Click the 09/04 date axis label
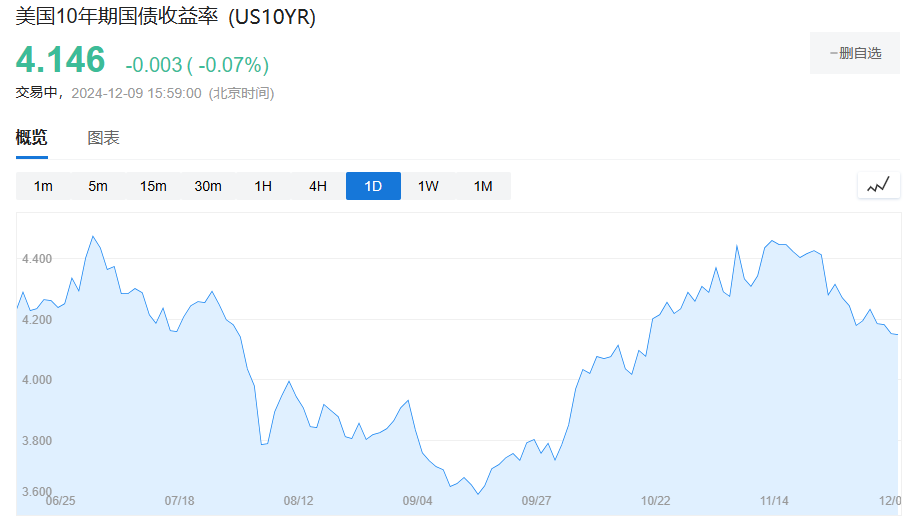Image resolution: width=910 pixels, height=526 pixels. [417, 500]
